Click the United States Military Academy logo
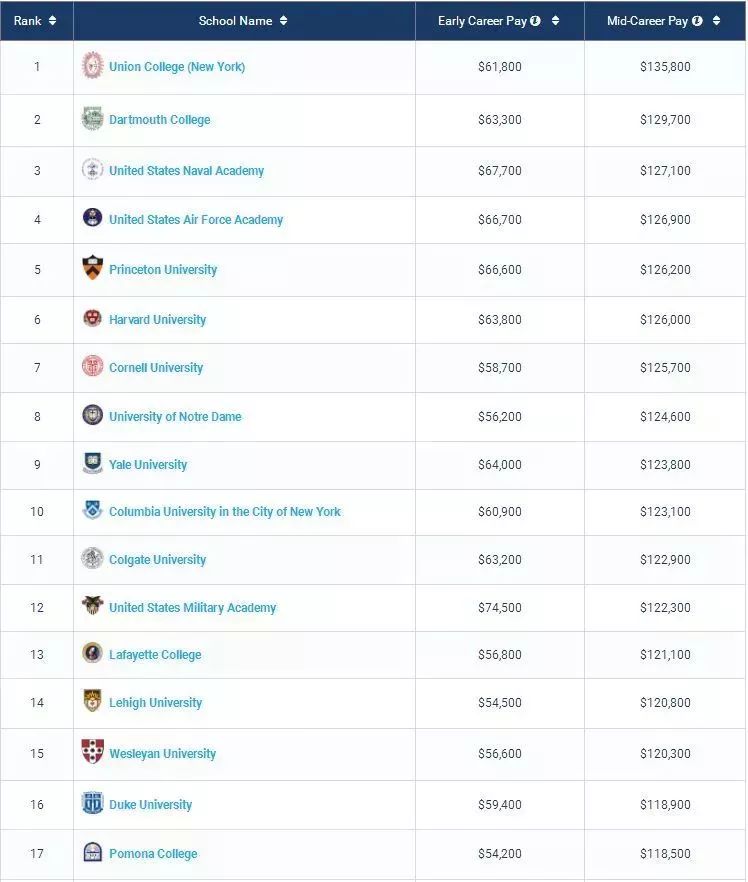Image resolution: width=748 pixels, height=882 pixels. point(92,606)
